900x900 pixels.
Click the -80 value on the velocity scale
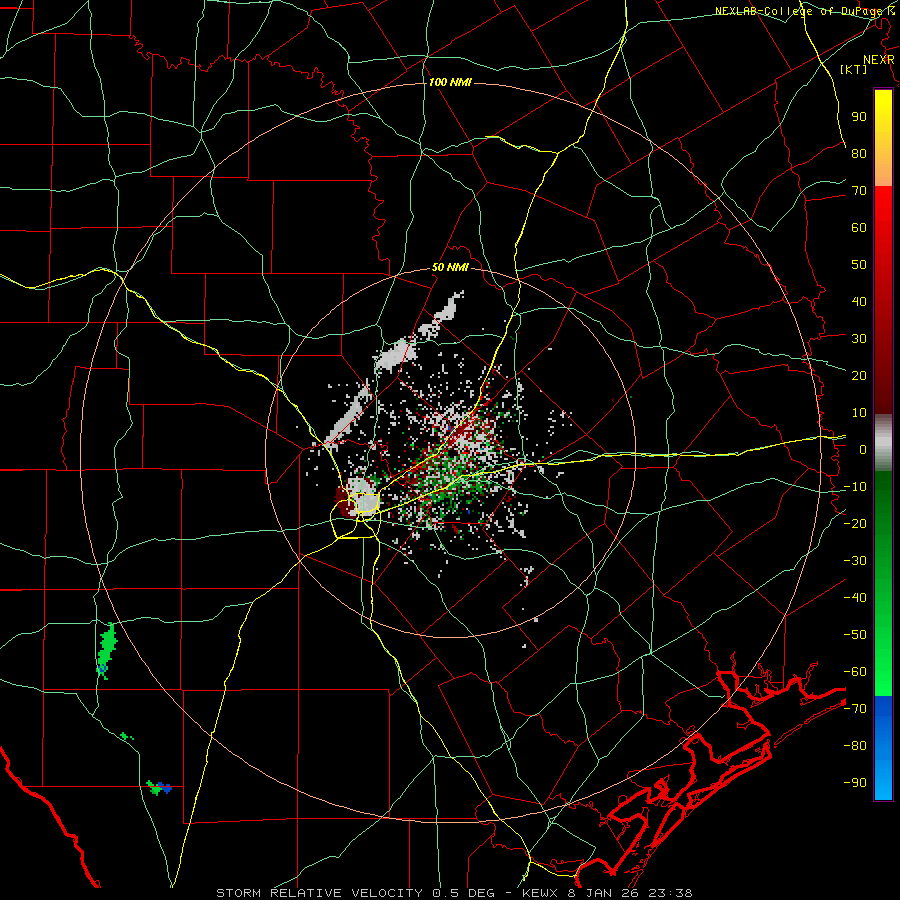[x=855, y=746]
